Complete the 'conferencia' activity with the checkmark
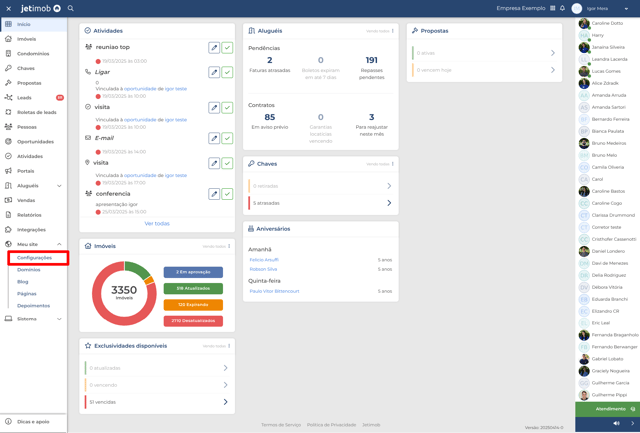The width and height of the screenshot is (640, 433). [x=227, y=194]
